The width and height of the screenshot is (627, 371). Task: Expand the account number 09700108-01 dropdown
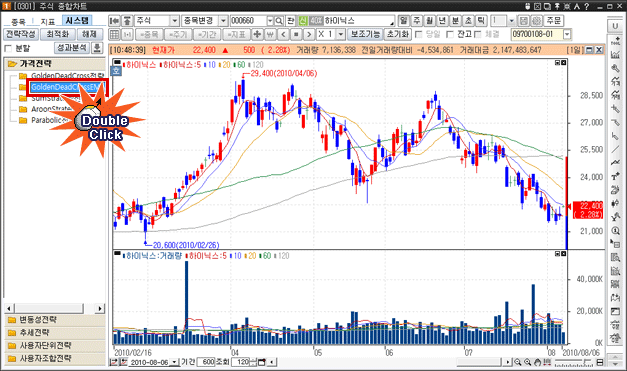[x=567, y=34]
